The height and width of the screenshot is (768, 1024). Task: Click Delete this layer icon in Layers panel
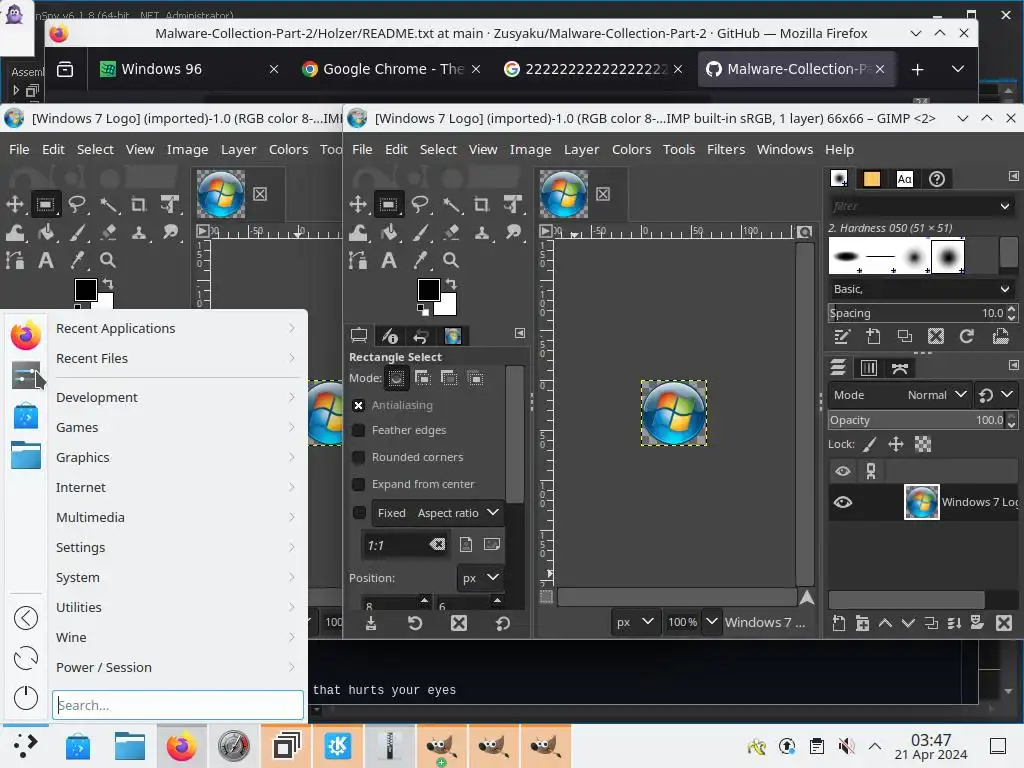(1004, 623)
